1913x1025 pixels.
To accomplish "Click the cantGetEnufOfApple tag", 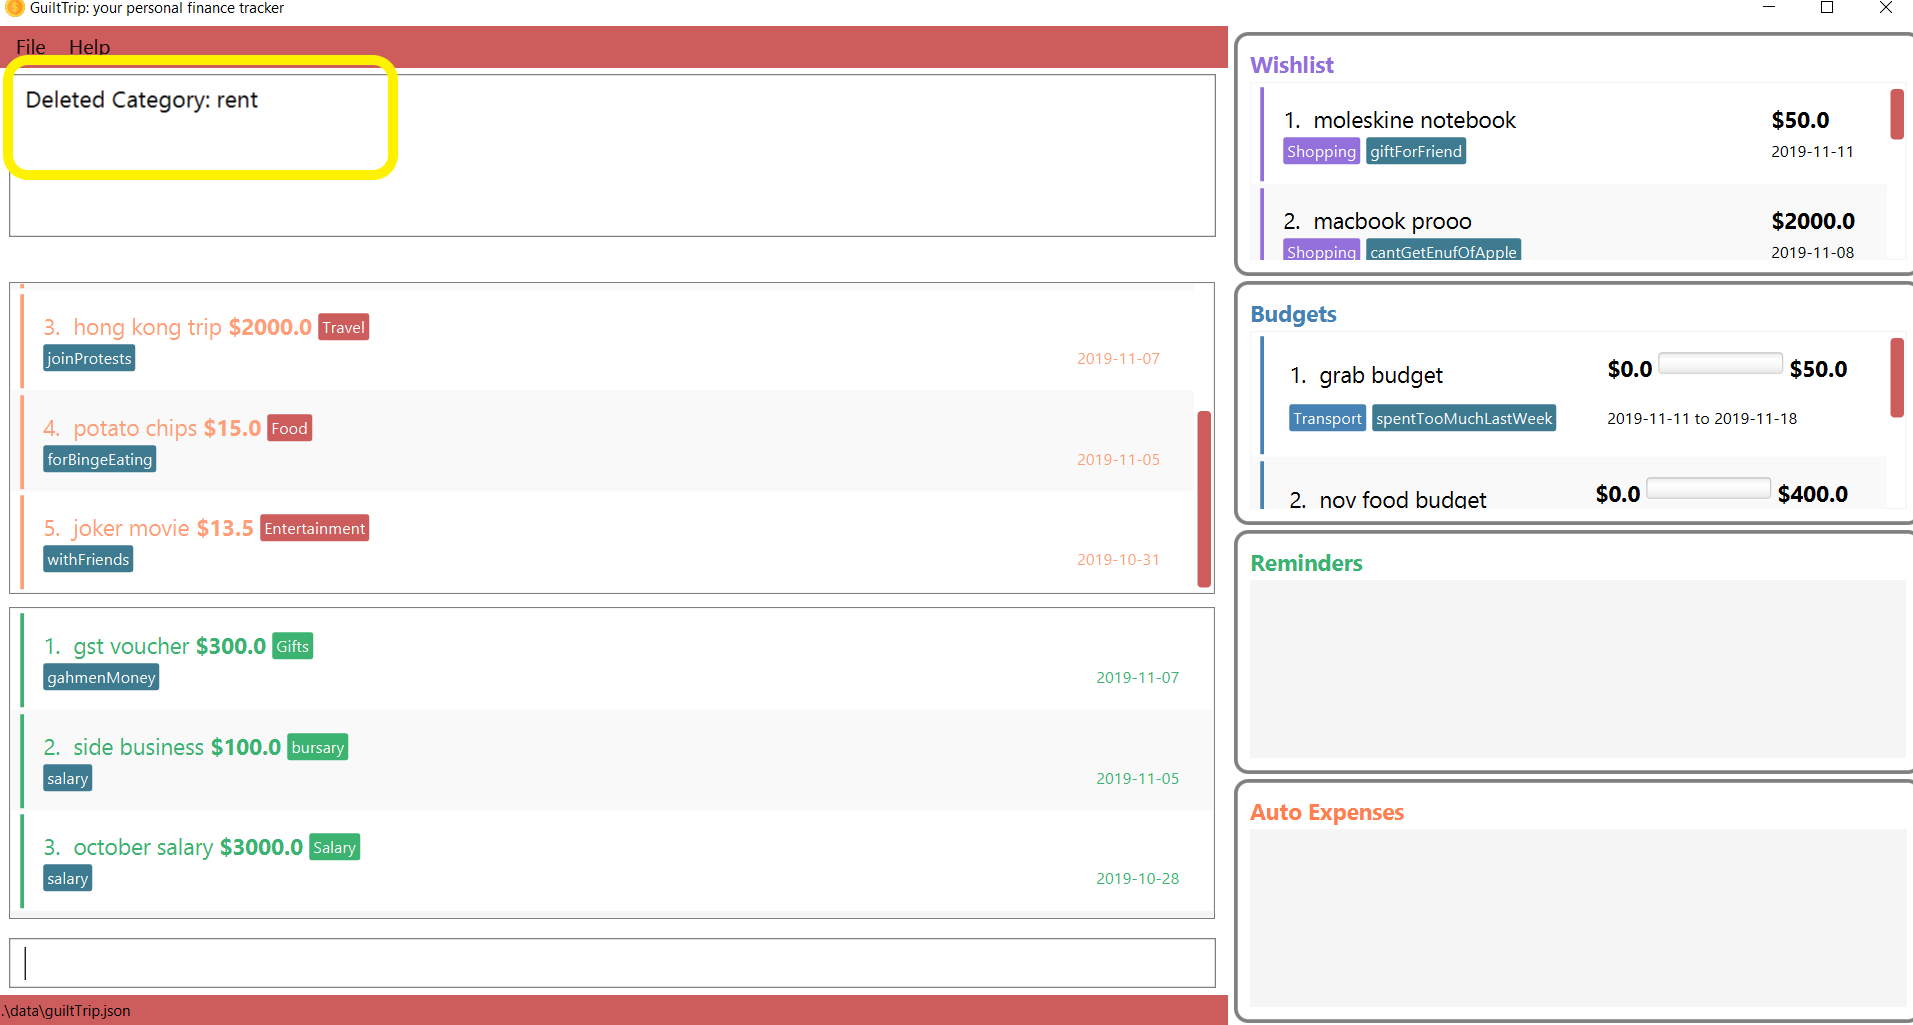I will pos(1443,251).
